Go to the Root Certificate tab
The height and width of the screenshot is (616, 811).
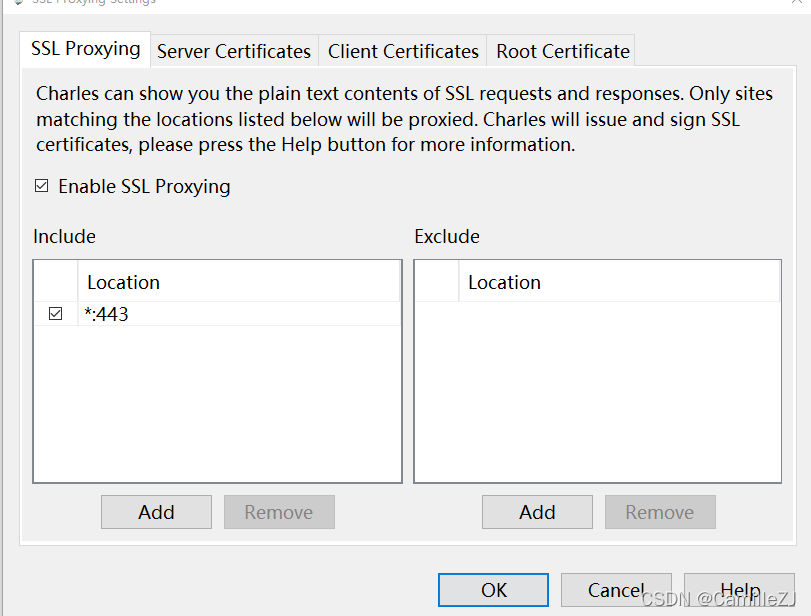(x=563, y=51)
